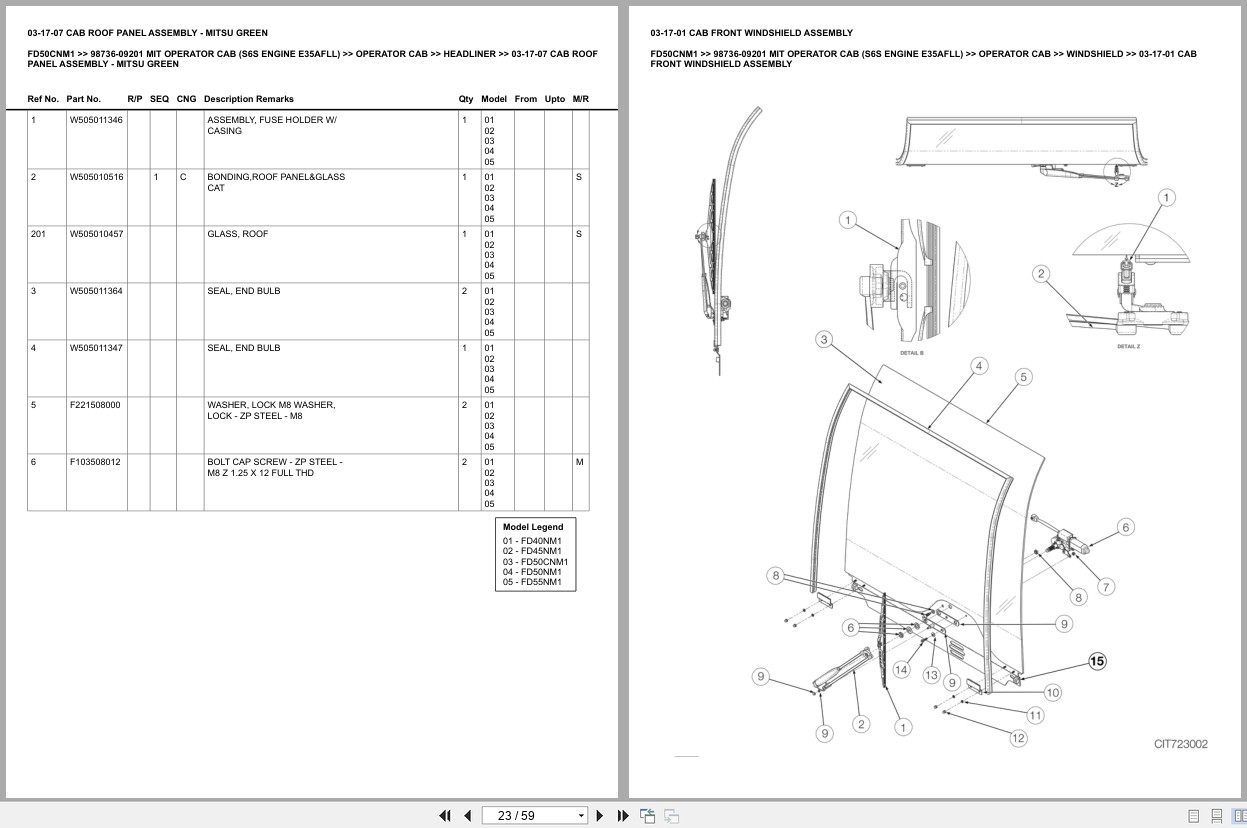Click the Model Legend title
Viewport: 1247px width, 828px height.
coord(533,527)
